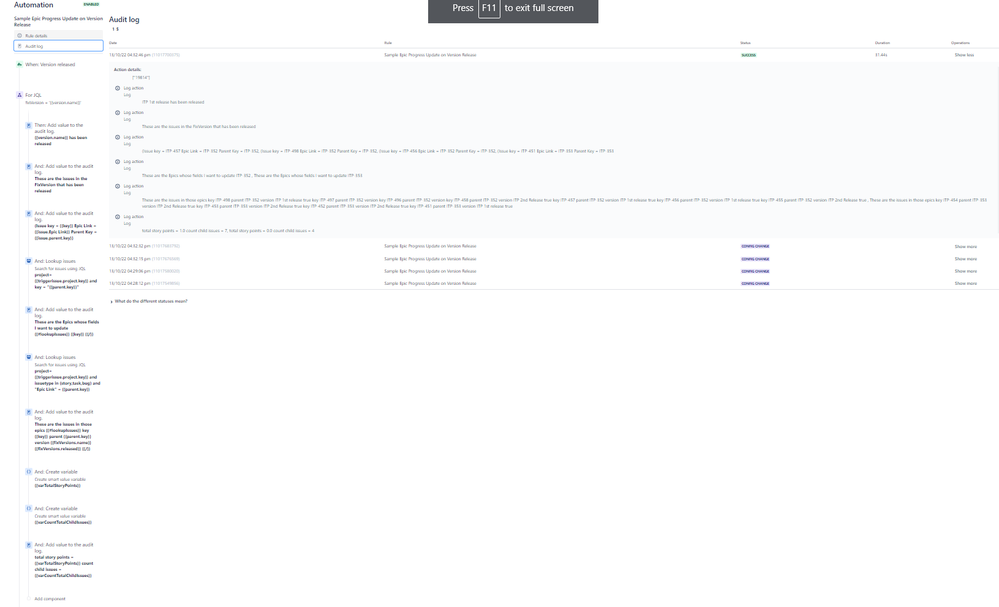Image resolution: width=999 pixels, height=607 pixels.
Task: Click the Duration column header
Action: point(882,43)
